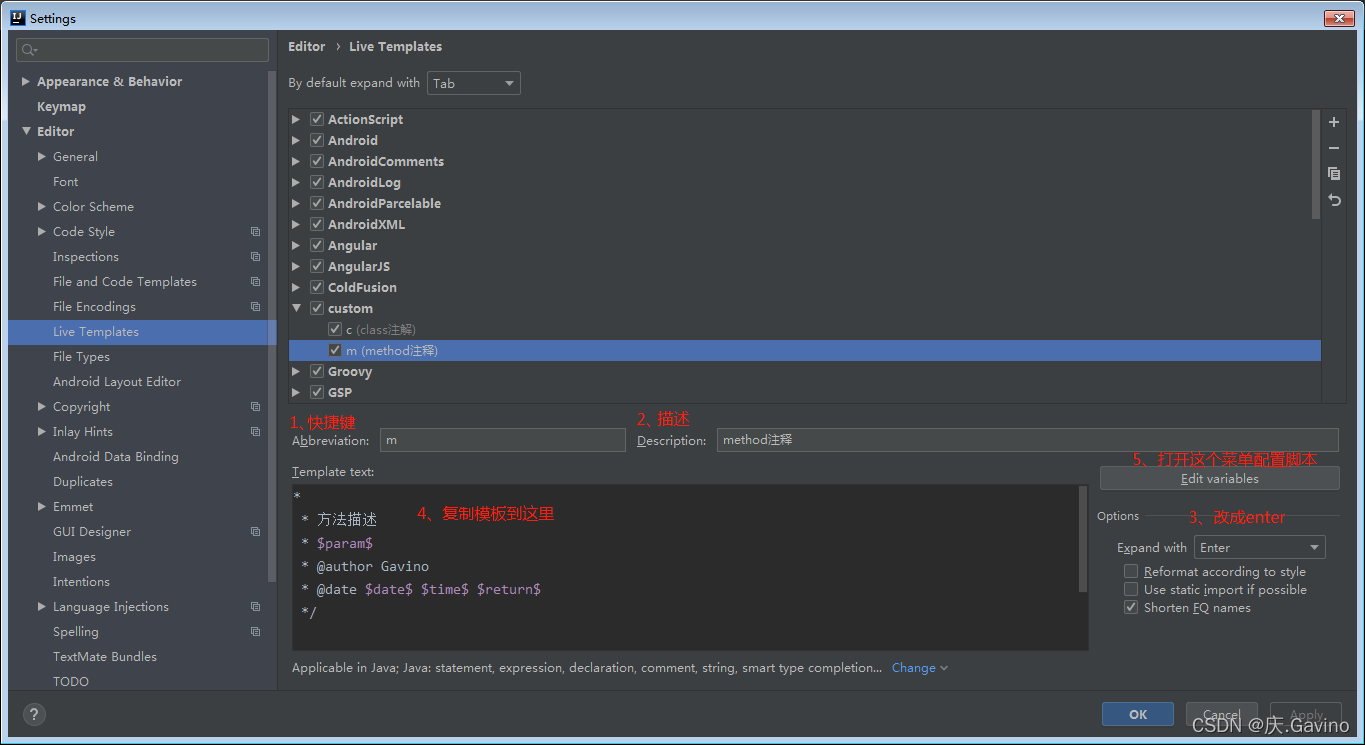Screen dimensions: 1365x745
Task: Duplicate the selected template via the copy icon
Action: [x=1334, y=173]
